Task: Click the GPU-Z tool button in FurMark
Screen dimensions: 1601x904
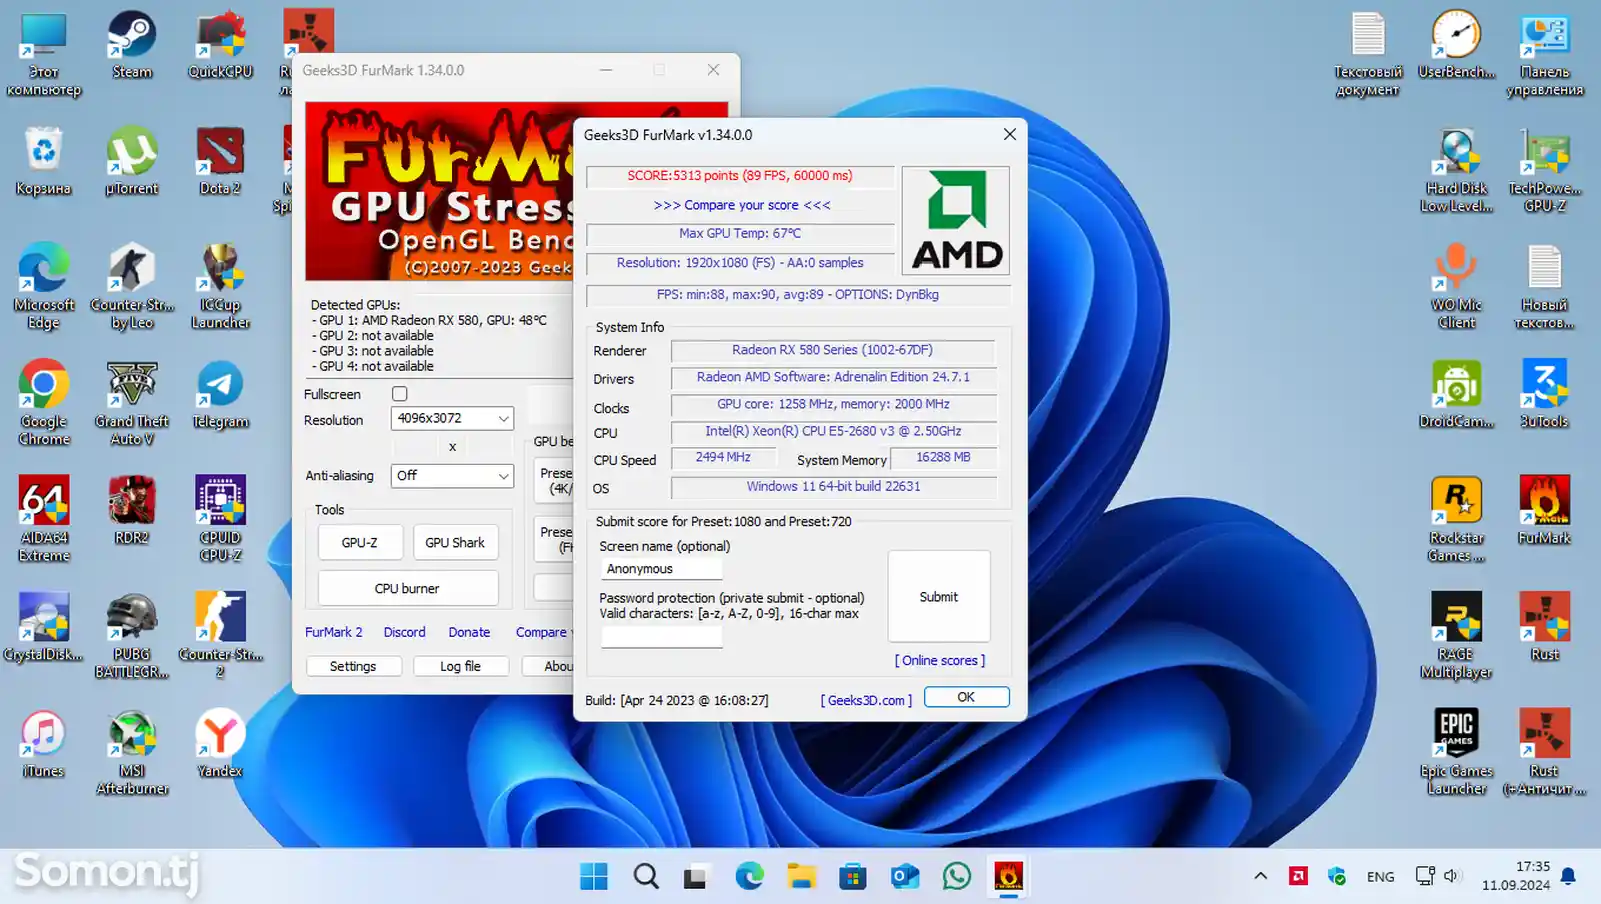Action: [360, 542]
